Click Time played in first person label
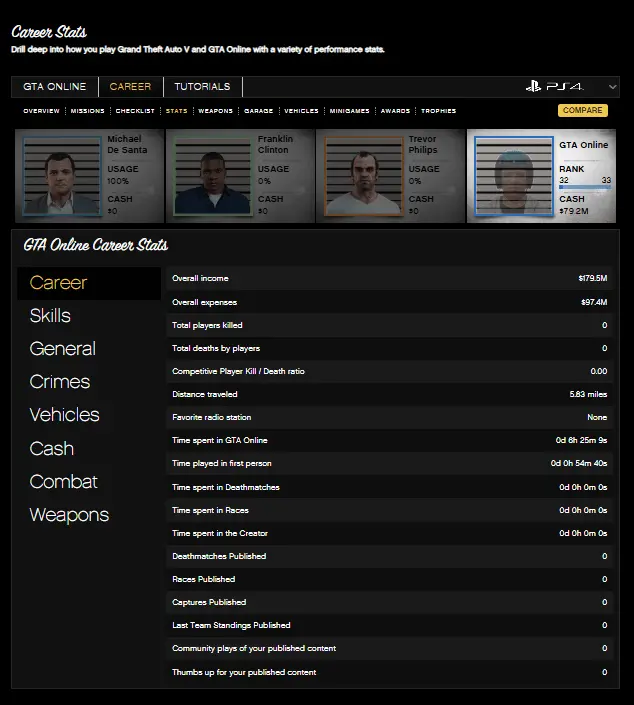 pyautogui.click(x=222, y=463)
